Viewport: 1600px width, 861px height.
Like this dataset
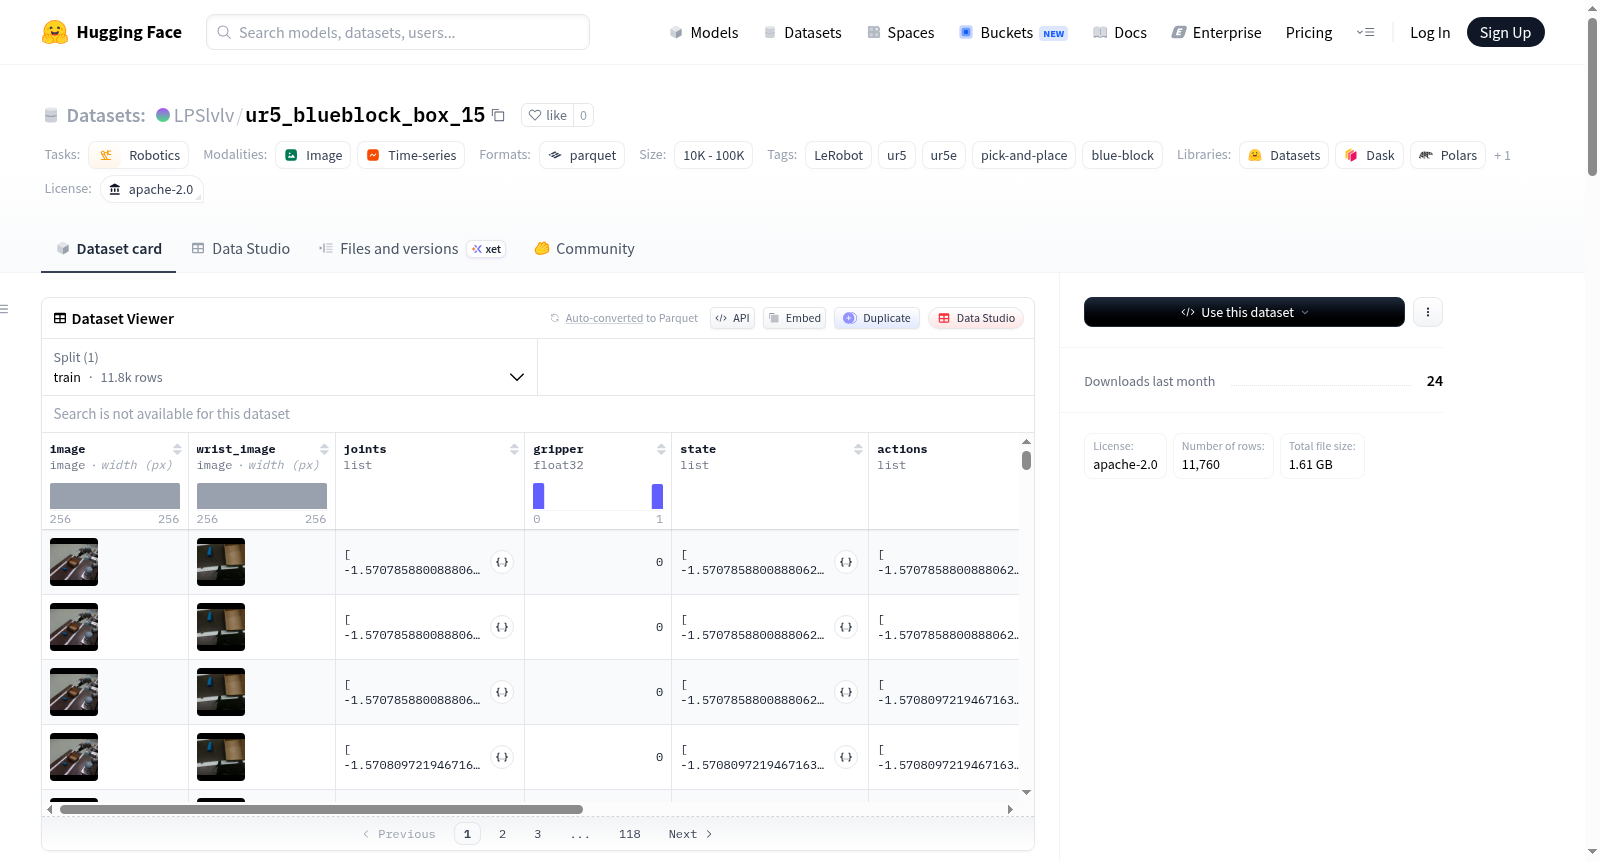pyautogui.click(x=547, y=115)
